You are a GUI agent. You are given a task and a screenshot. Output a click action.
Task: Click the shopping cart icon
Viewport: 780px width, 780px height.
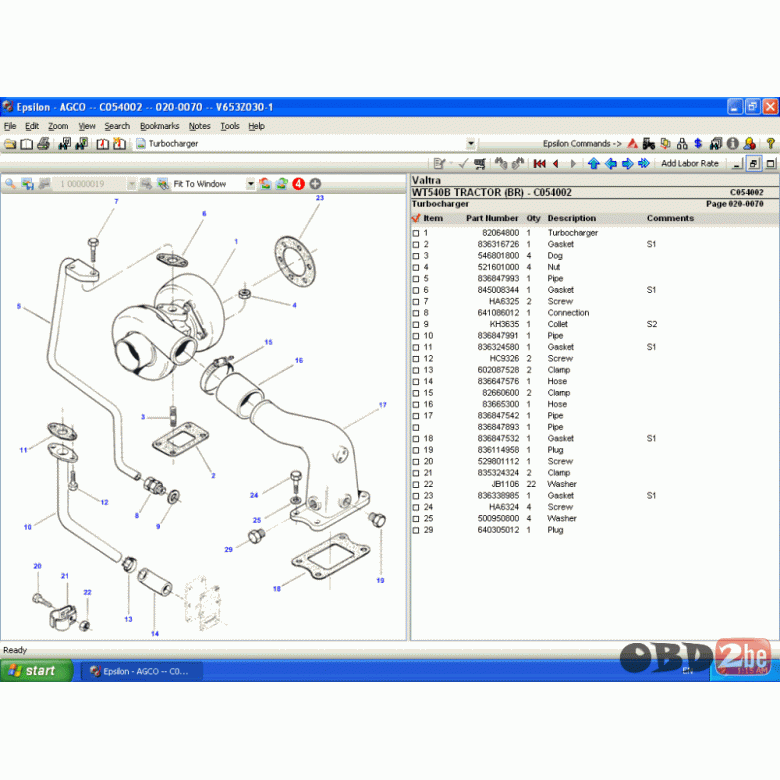tap(480, 164)
